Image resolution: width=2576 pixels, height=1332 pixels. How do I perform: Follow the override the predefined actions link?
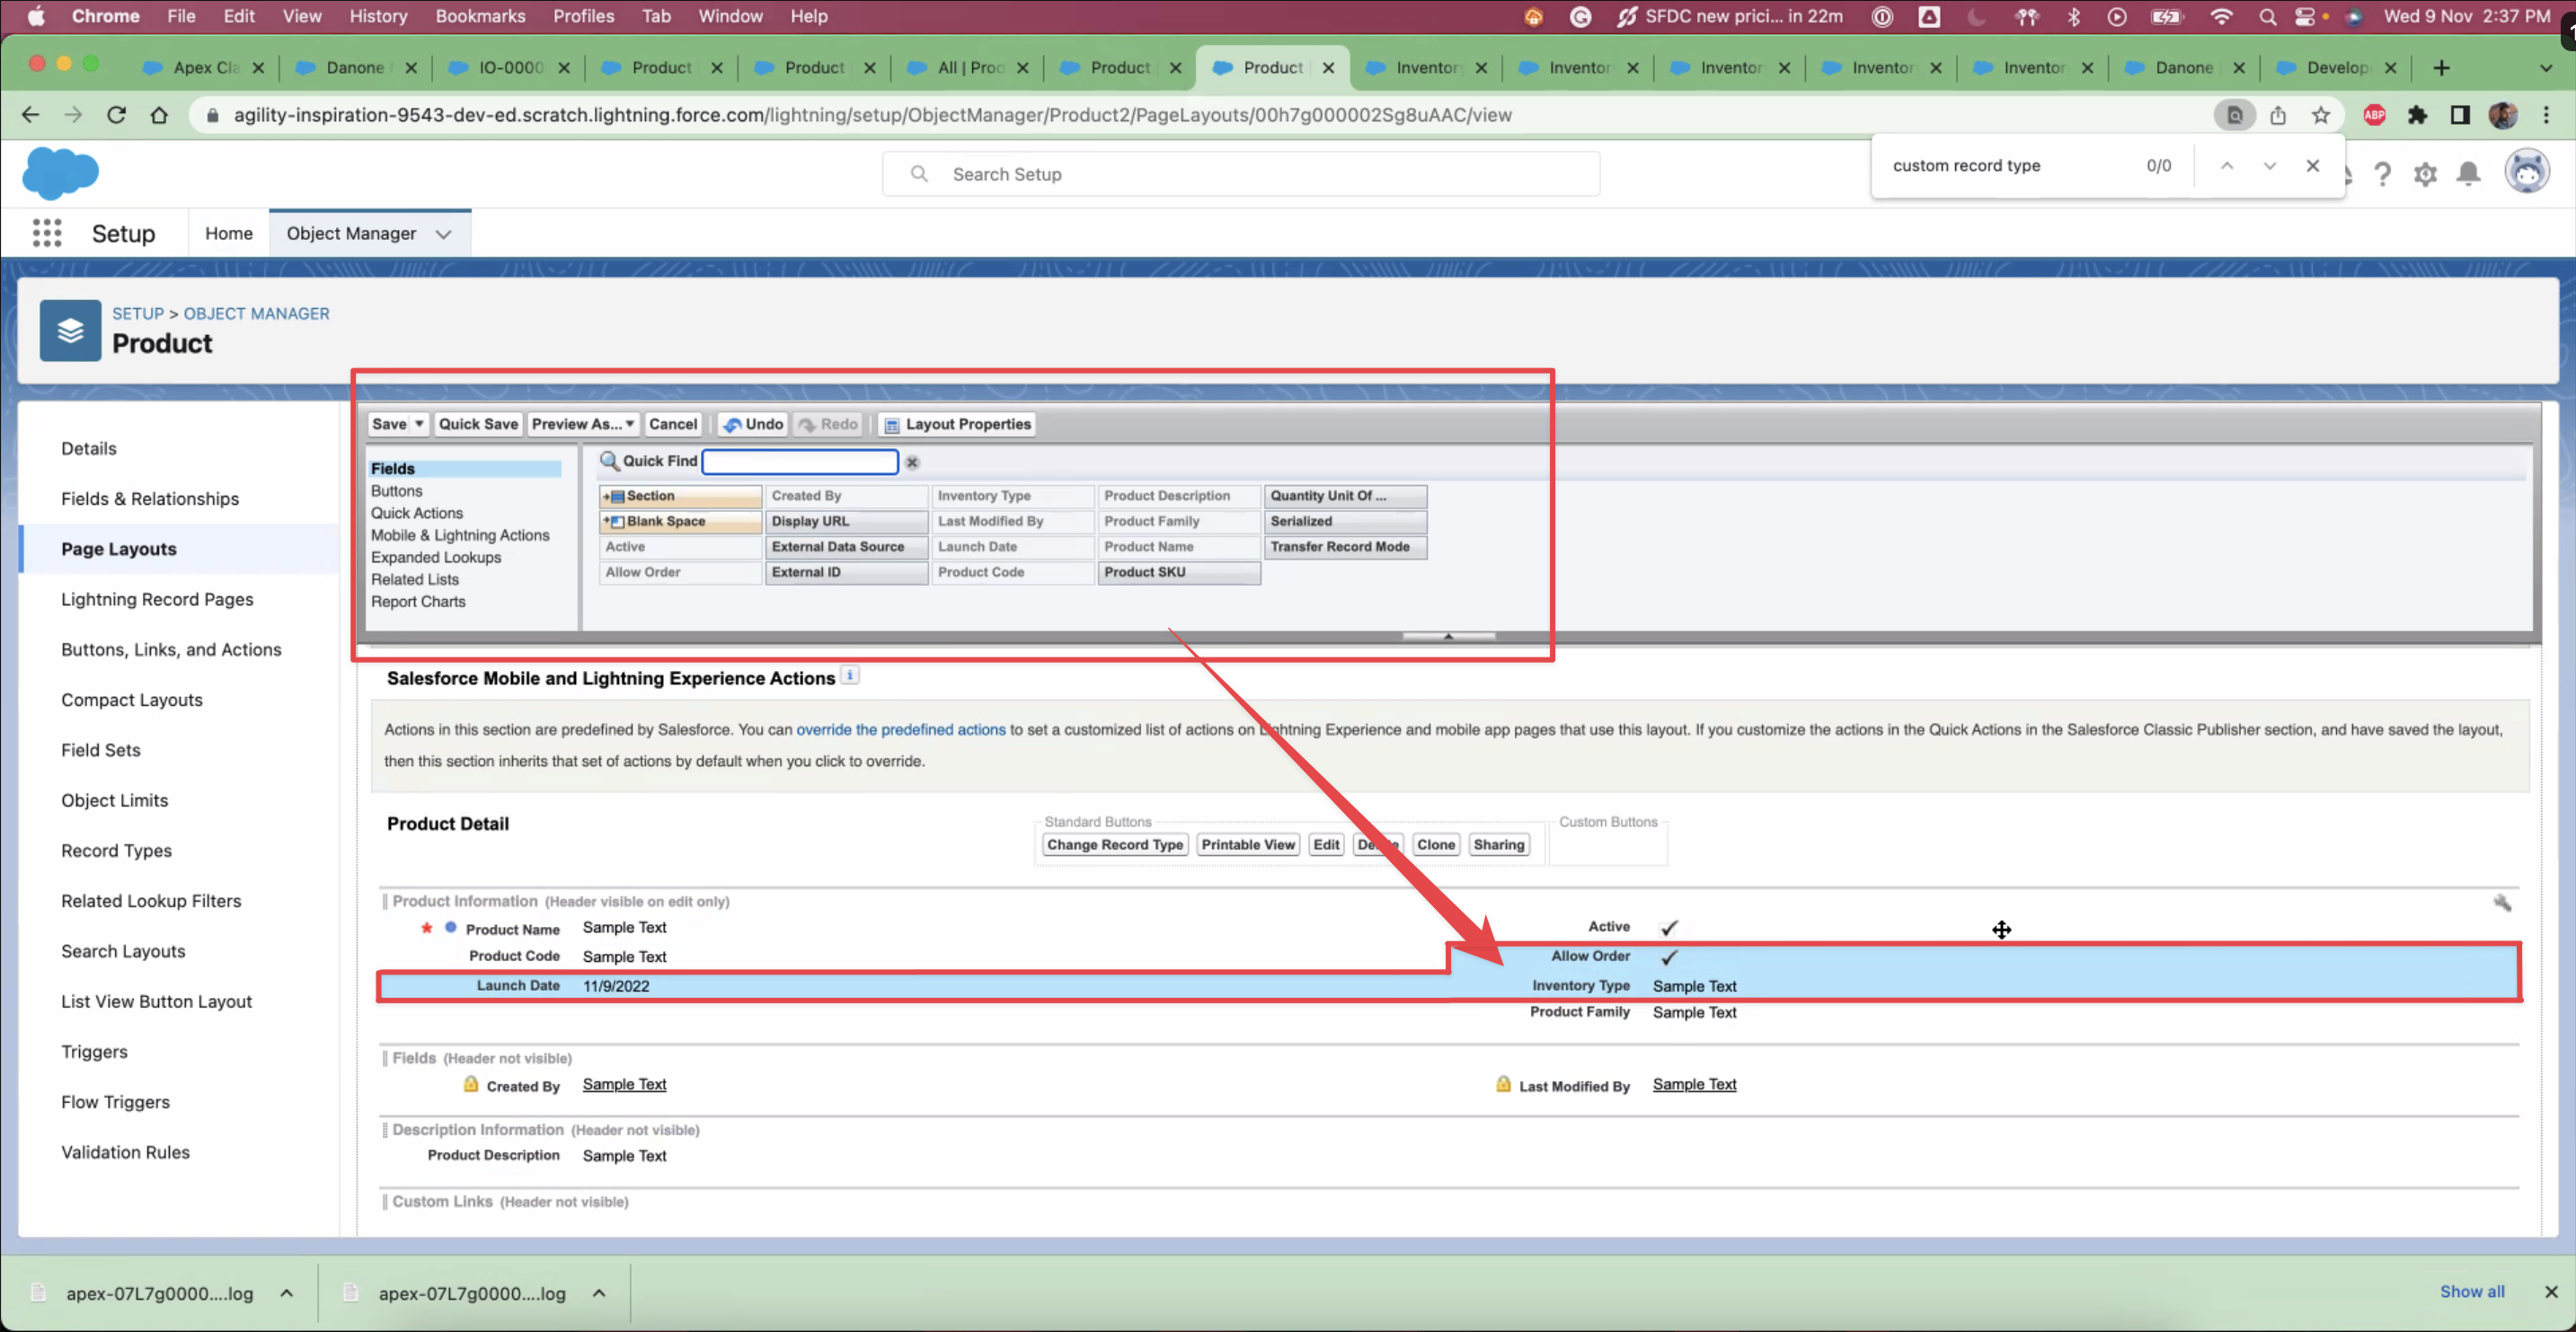coord(900,729)
